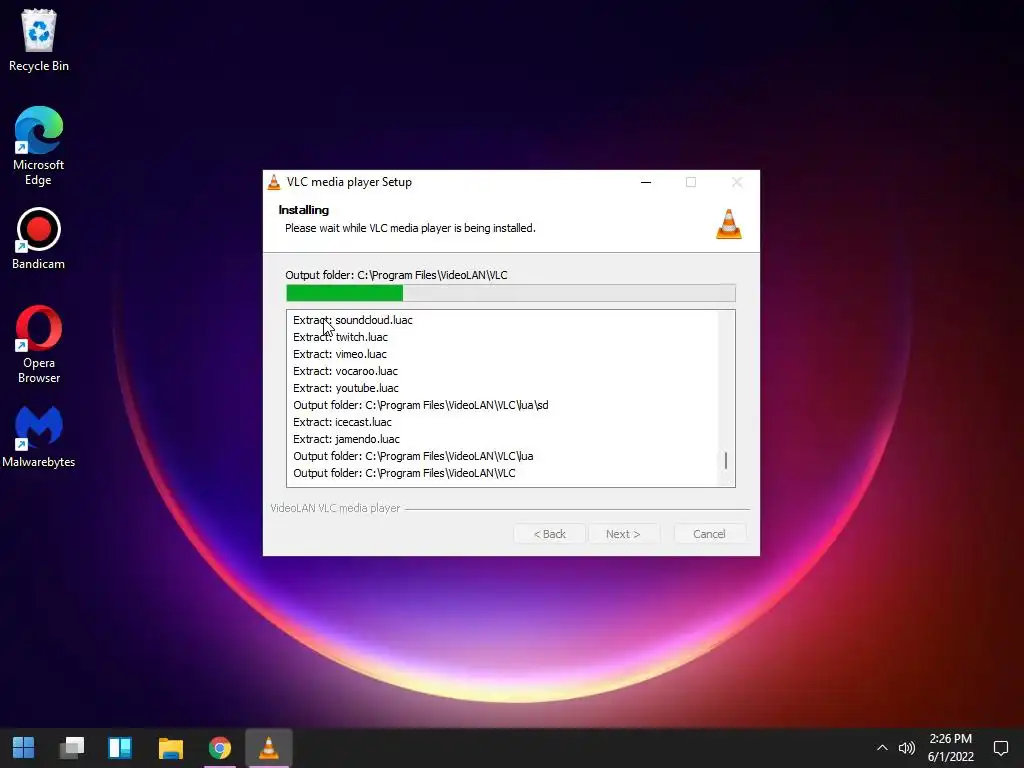The width and height of the screenshot is (1024, 768).
Task: Open the Recycle Bin desktop icon
Action: [x=39, y=40]
